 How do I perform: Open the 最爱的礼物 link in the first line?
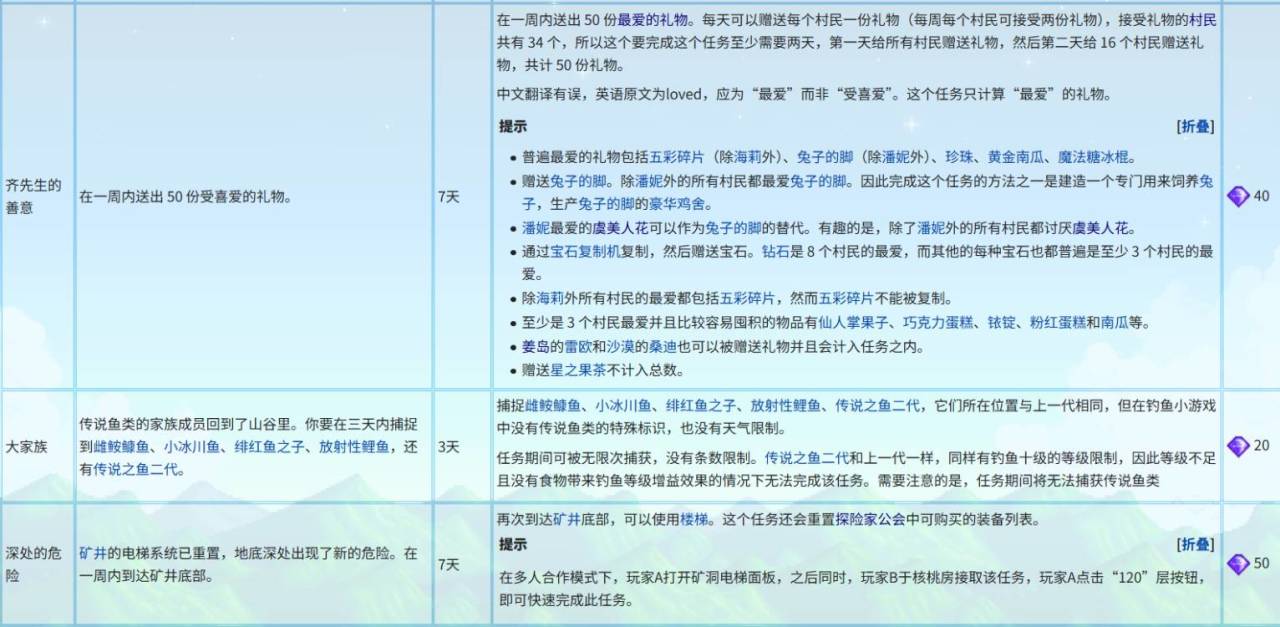pyautogui.click(x=653, y=20)
